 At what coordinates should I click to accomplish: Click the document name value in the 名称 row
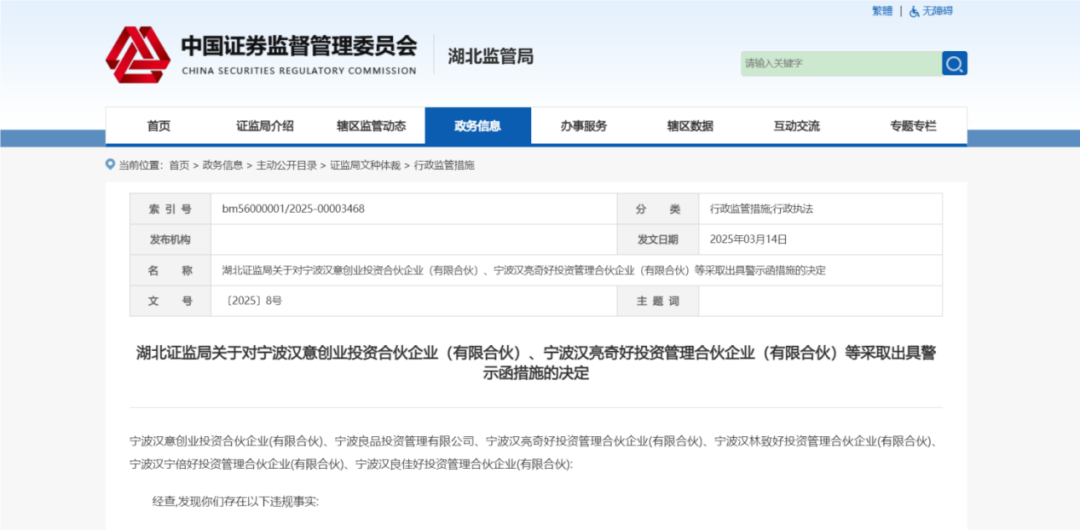(x=523, y=271)
